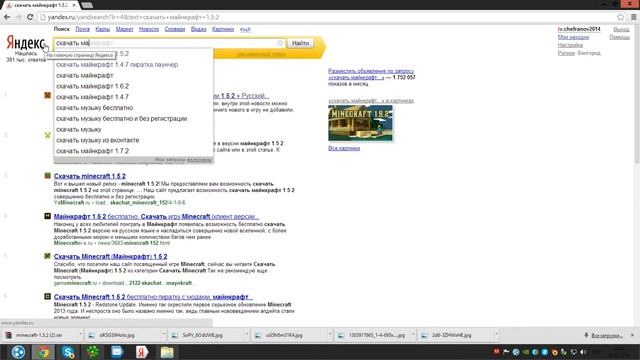Open the Все картинки link
640x360 pixels.
344,148
